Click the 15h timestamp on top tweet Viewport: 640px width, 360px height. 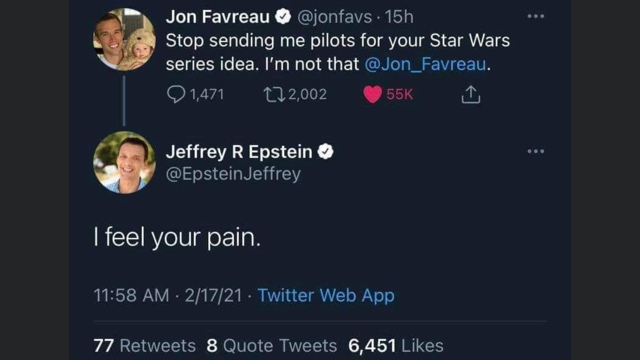(x=399, y=17)
